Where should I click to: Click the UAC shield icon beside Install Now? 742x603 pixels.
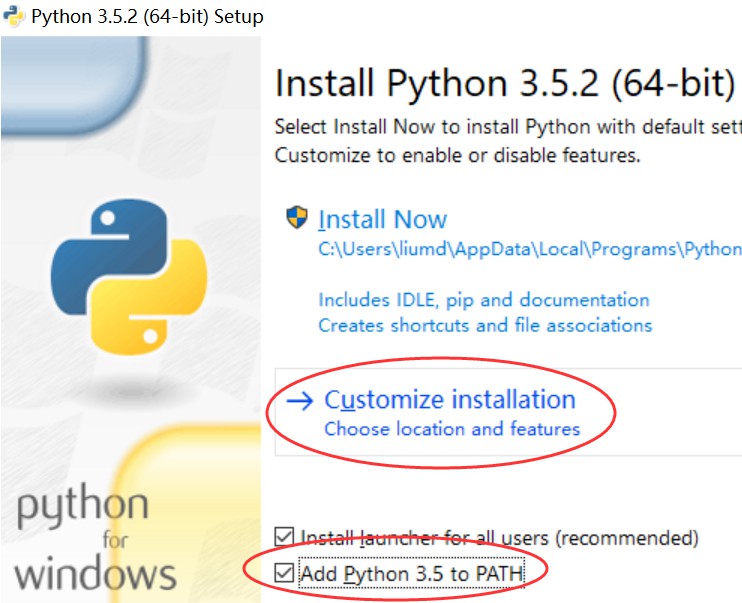[x=297, y=217]
